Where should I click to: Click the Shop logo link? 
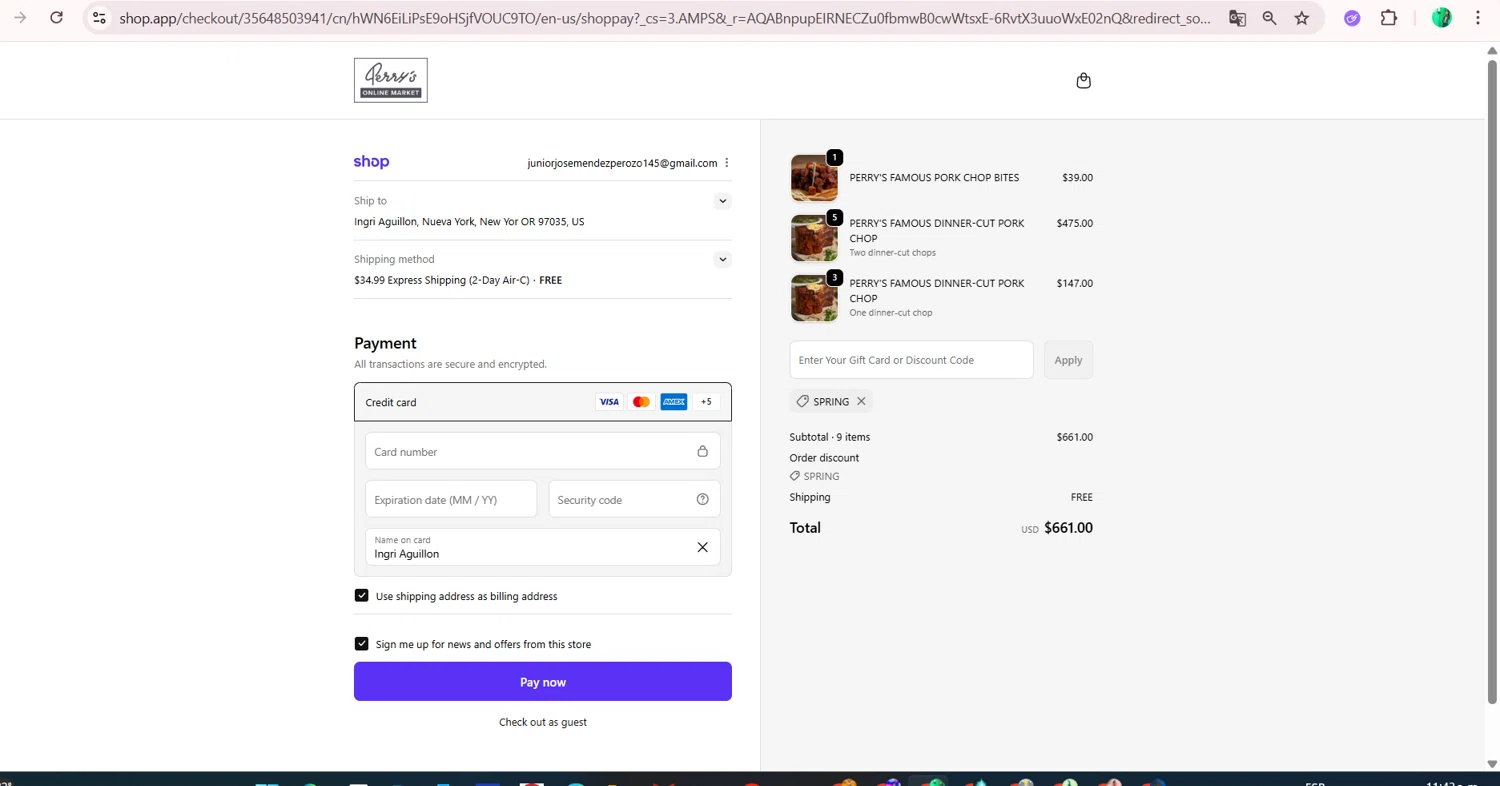[371, 162]
